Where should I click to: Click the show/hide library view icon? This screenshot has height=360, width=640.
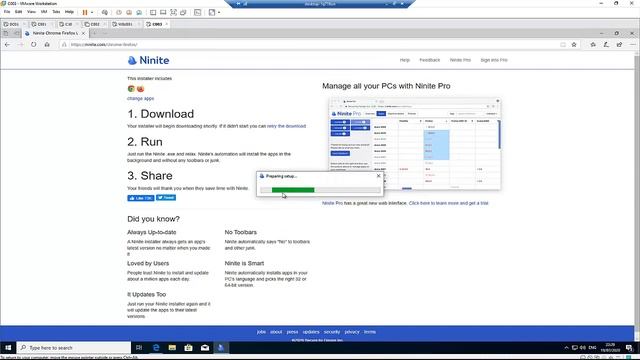(x=153, y=12)
